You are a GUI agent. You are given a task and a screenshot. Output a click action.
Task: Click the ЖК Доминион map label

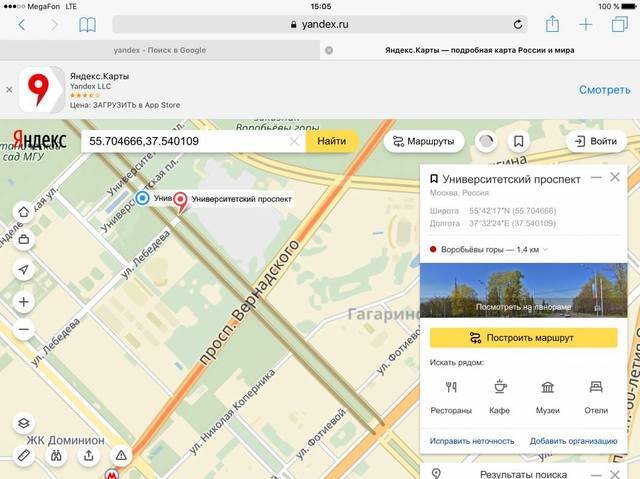[x=66, y=441]
